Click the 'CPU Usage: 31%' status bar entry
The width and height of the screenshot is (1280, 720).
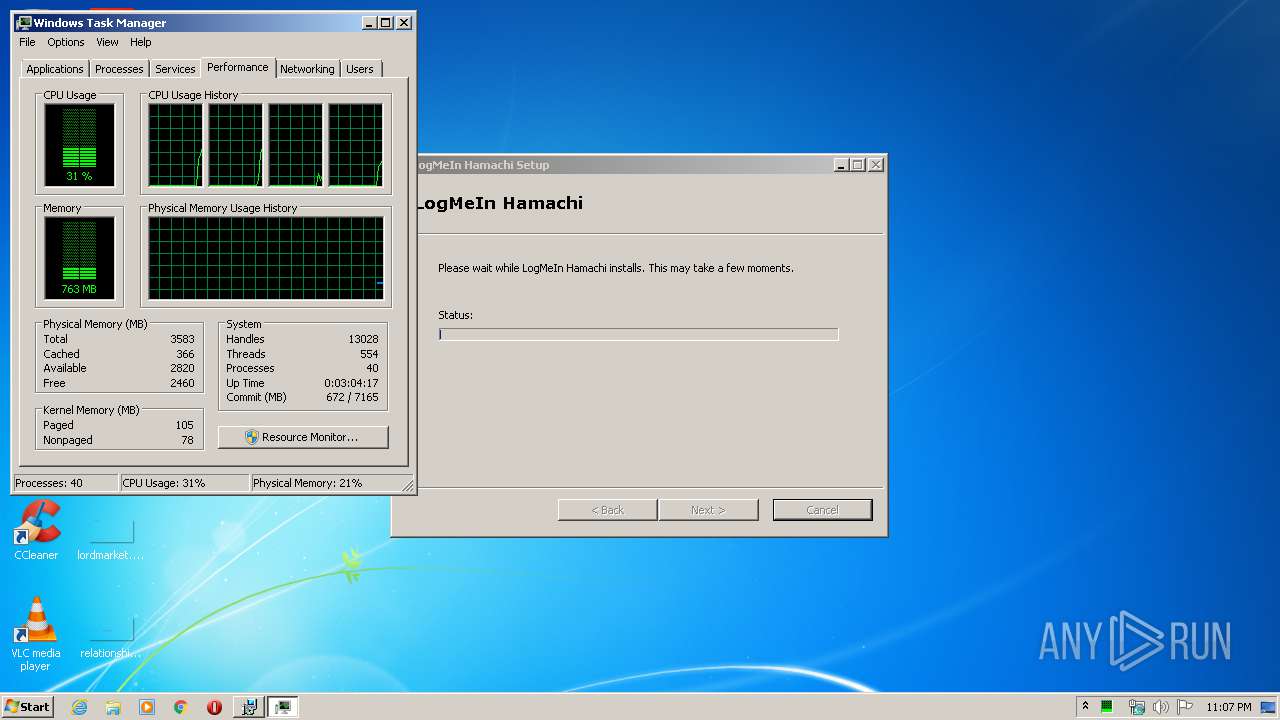point(184,483)
